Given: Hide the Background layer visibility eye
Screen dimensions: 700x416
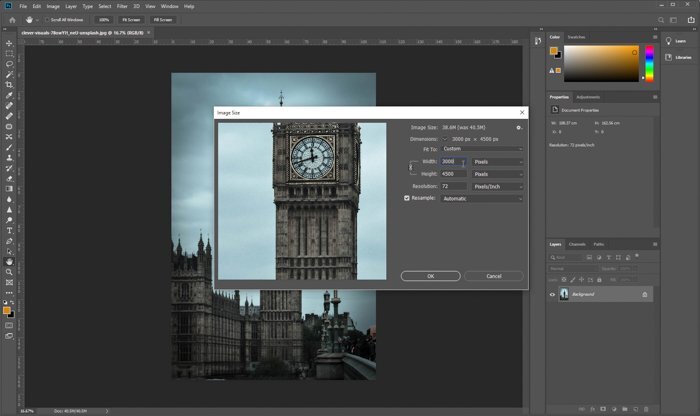Looking at the screenshot, I should 552,295.
